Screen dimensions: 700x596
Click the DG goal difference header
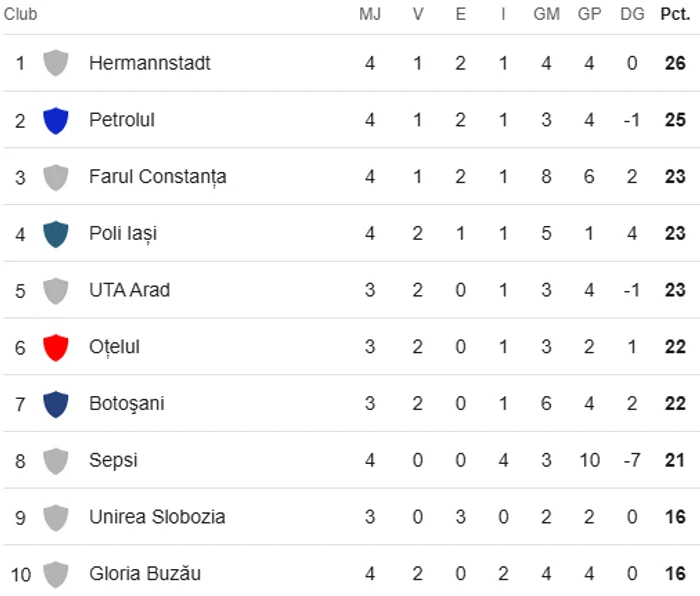(632, 14)
